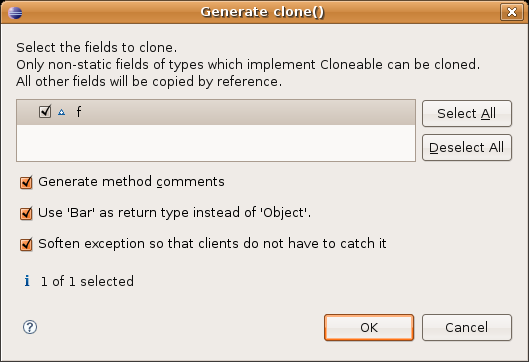Click the blue triangle field icon beside f
Viewport: 529px width, 362px height.
coord(61,112)
